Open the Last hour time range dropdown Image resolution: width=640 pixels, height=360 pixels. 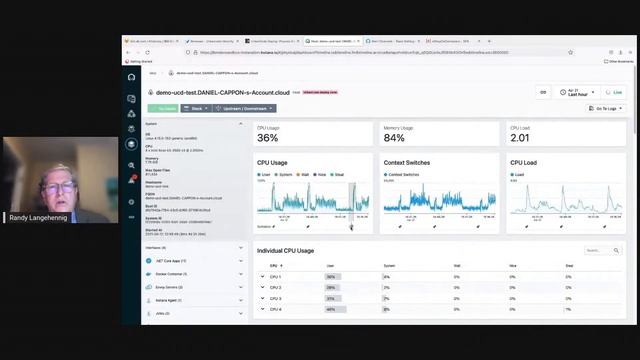(x=577, y=93)
